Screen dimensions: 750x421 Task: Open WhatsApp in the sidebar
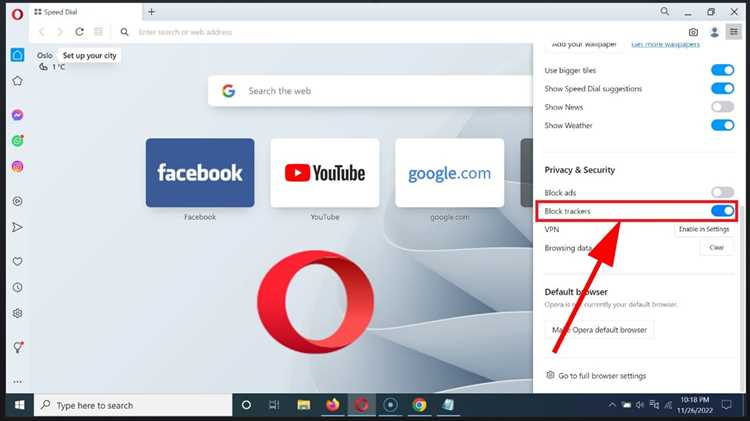tap(17, 141)
